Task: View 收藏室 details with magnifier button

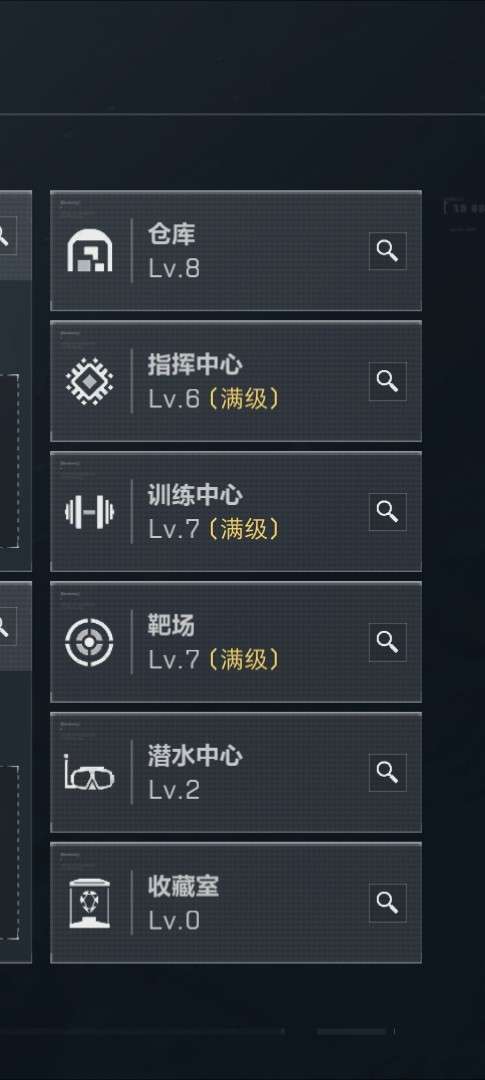Action: [x=387, y=903]
